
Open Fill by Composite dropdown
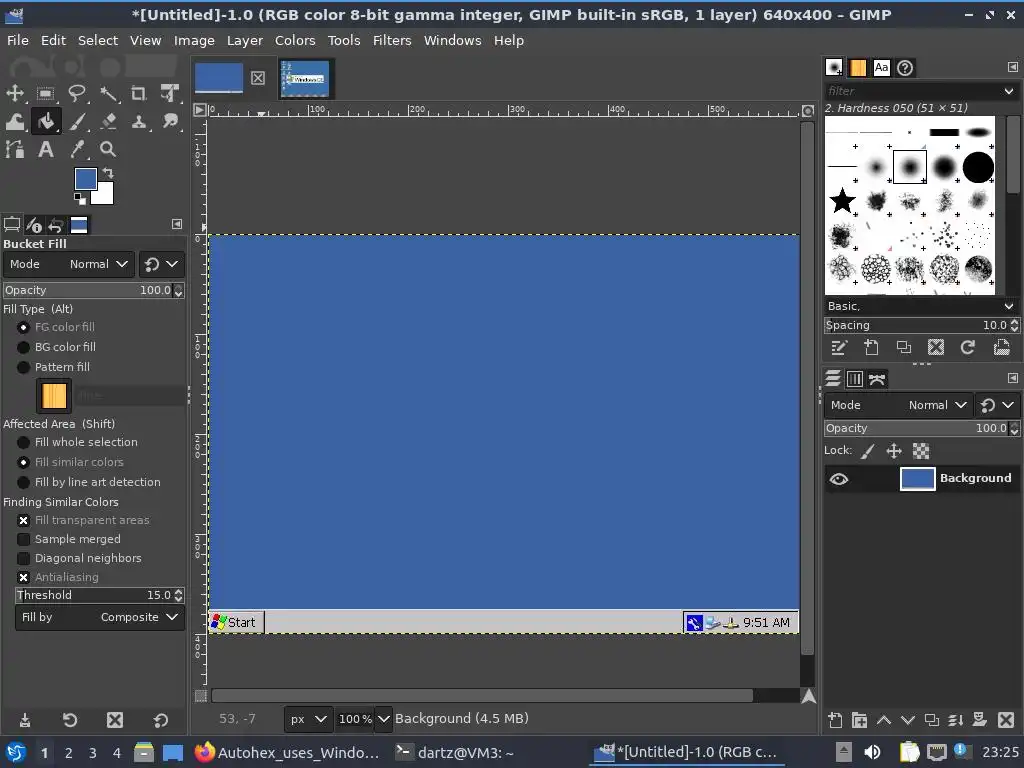[99, 617]
